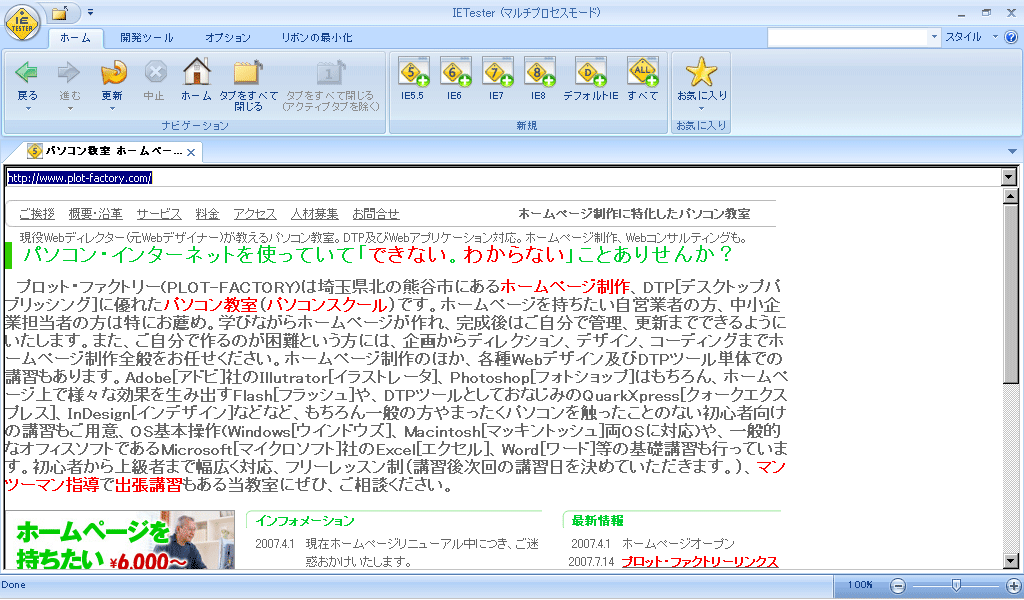
Task: Follow the 概要・沿革 link
Action: [x=95, y=213]
